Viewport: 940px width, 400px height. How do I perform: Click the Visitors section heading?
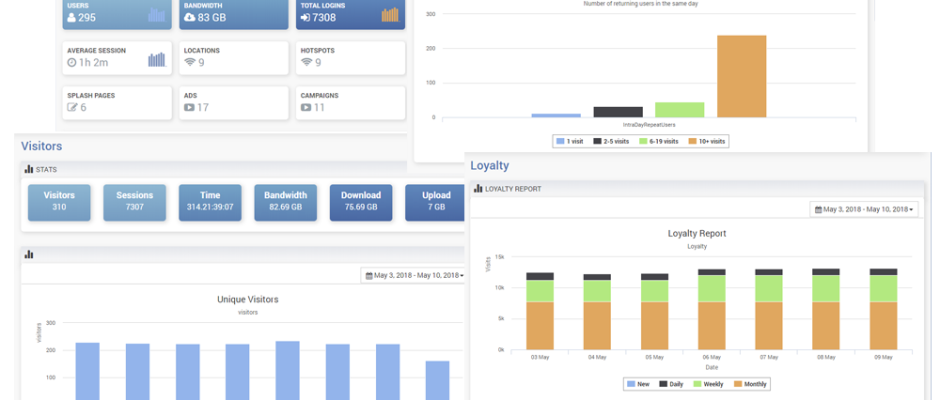(x=41, y=146)
